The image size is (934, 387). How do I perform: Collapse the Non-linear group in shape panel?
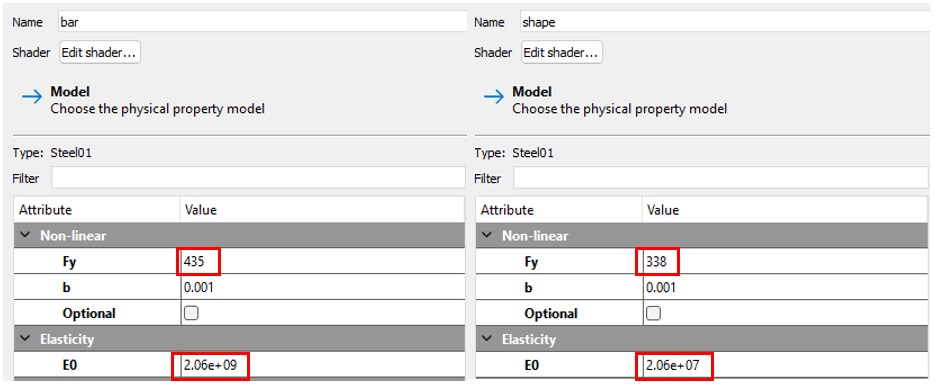click(x=487, y=236)
